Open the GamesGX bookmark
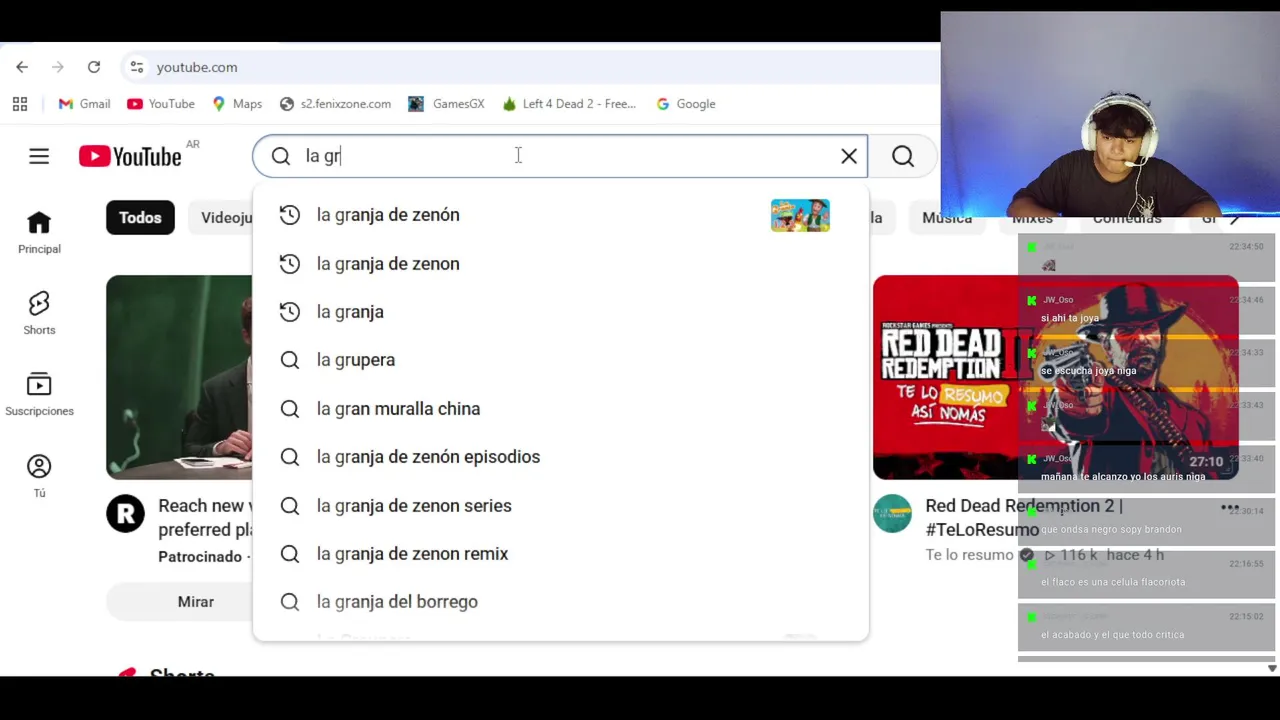 pos(446,104)
